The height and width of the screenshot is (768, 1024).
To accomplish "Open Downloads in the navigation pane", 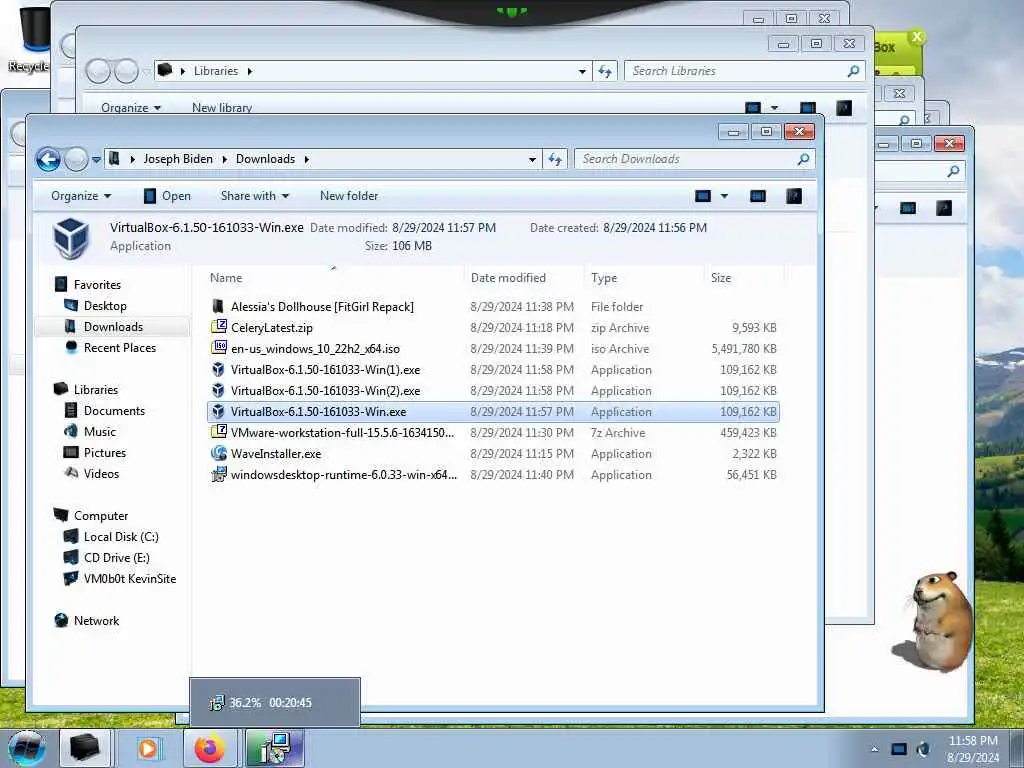I will [113, 327].
